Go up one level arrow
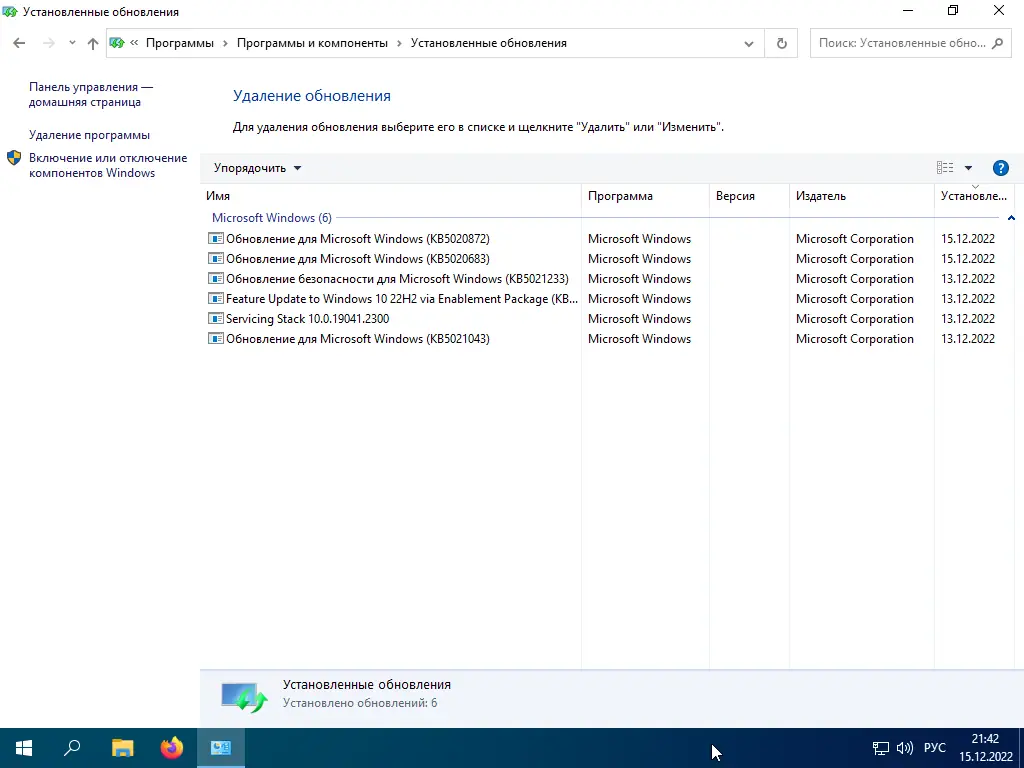 pos(93,43)
